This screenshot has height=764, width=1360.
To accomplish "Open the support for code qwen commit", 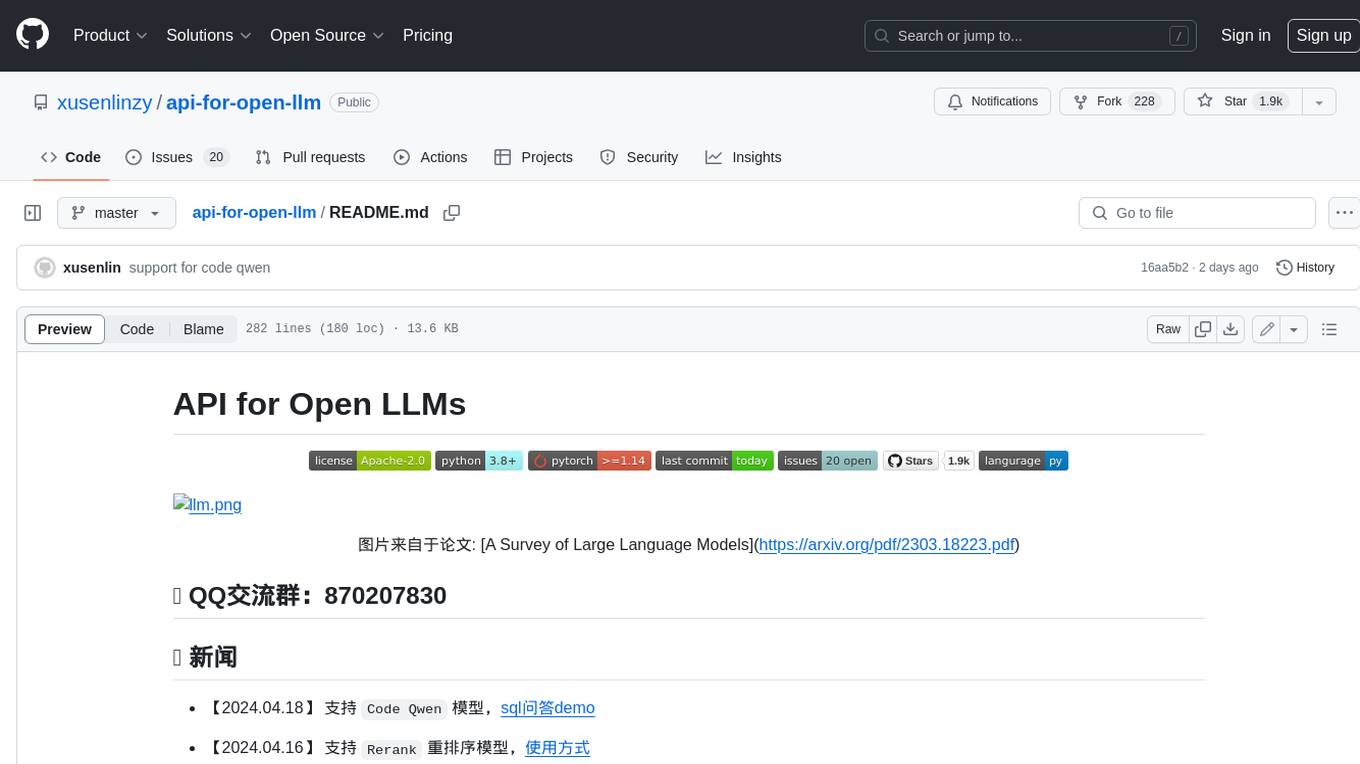I will [200, 267].
